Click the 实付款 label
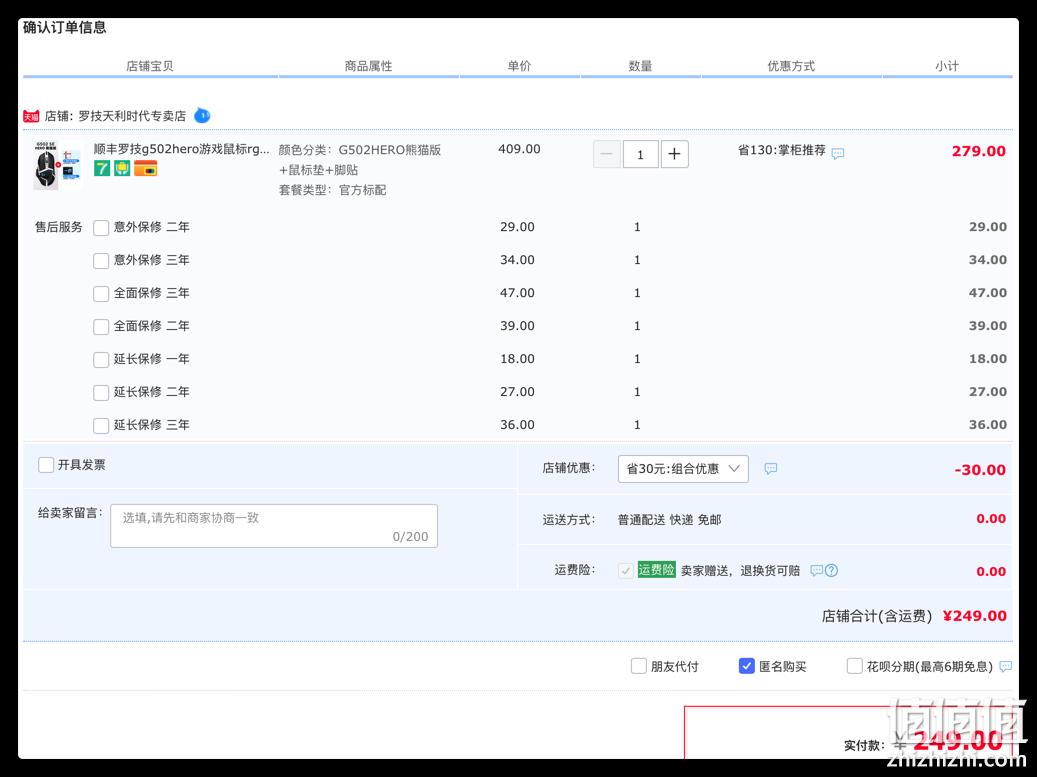 tap(864, 746)
